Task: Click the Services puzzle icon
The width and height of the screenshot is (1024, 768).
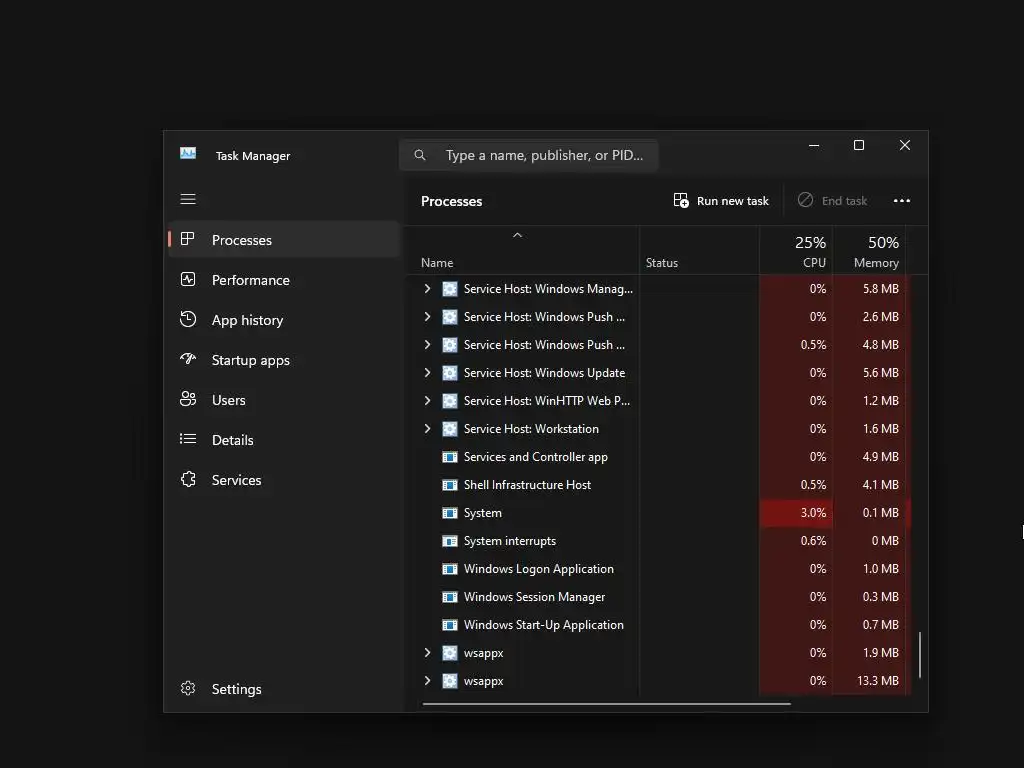Action: (x=188, y=479)
